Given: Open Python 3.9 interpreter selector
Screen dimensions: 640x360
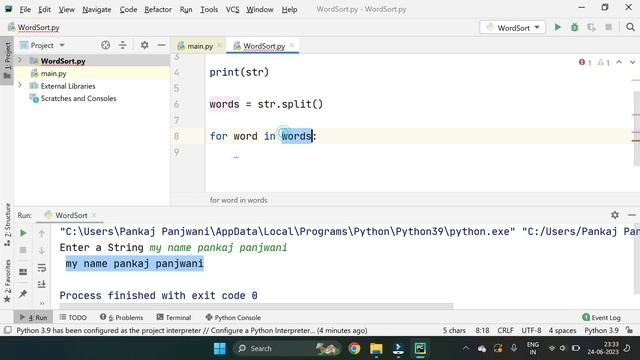Looking at the screenshot, I should pyautogui.click(x=601, y=330).
